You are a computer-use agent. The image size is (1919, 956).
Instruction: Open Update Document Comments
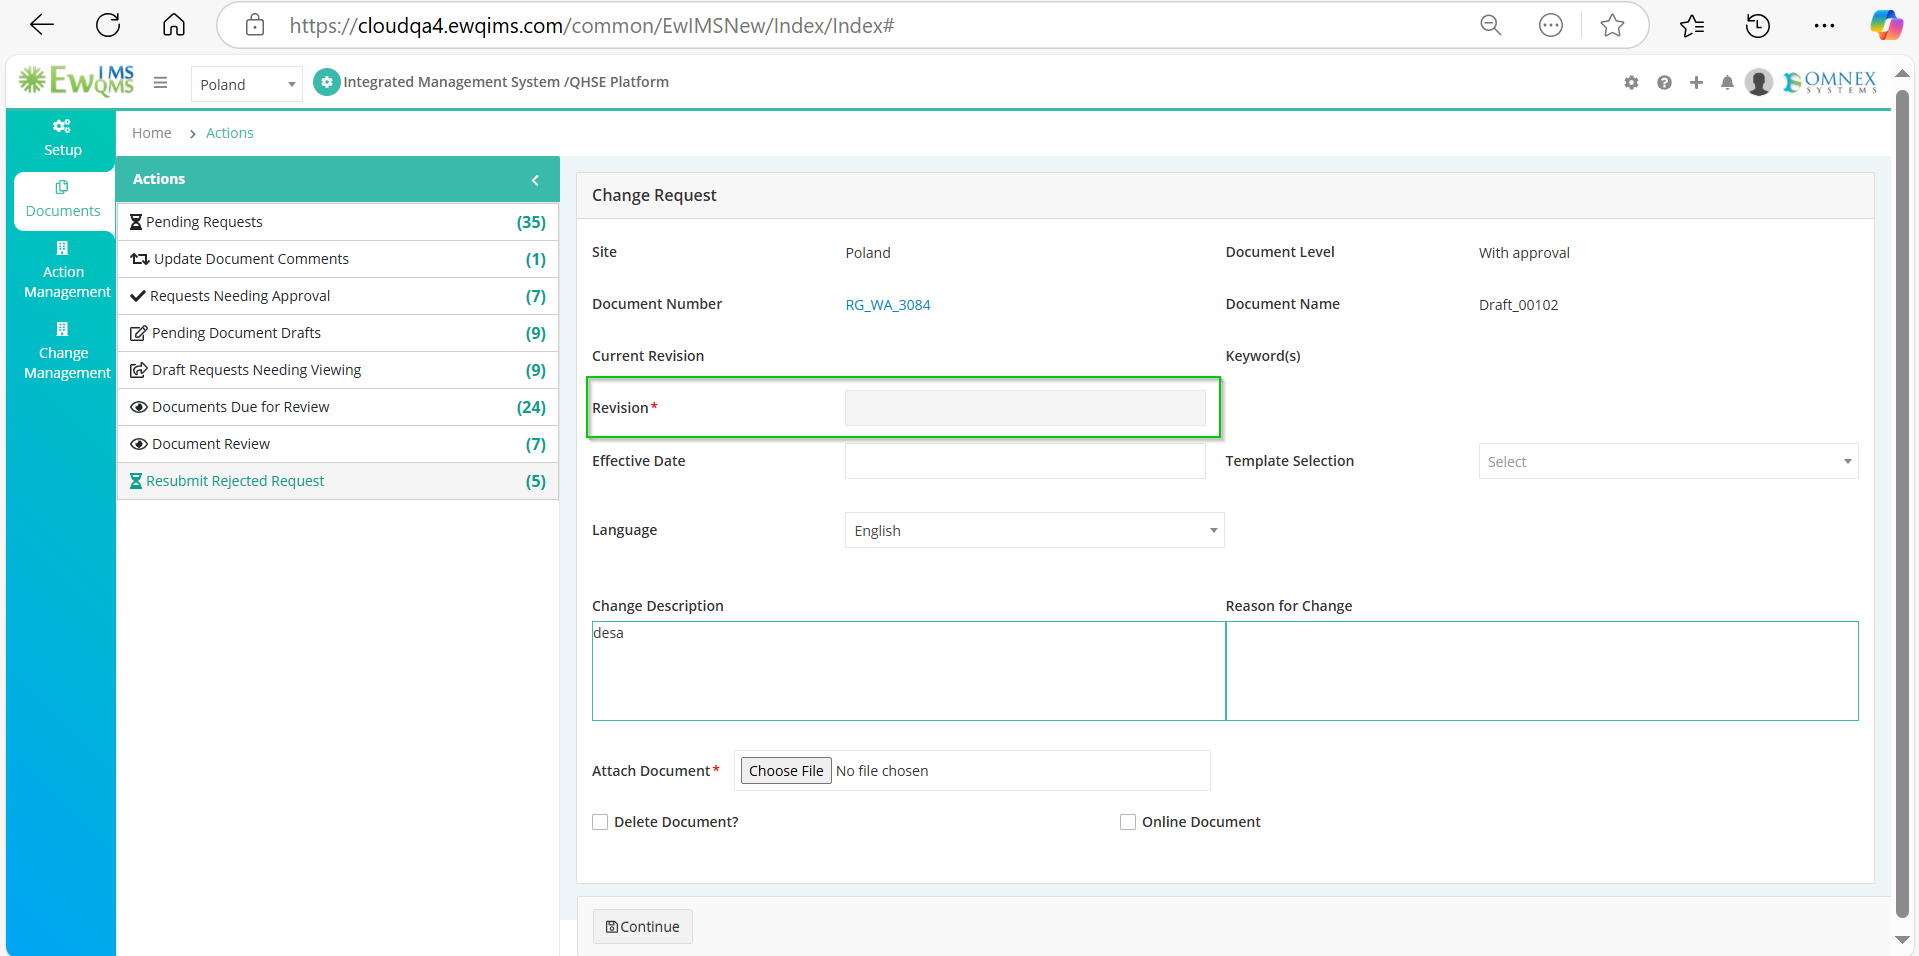tap(338, 259)
